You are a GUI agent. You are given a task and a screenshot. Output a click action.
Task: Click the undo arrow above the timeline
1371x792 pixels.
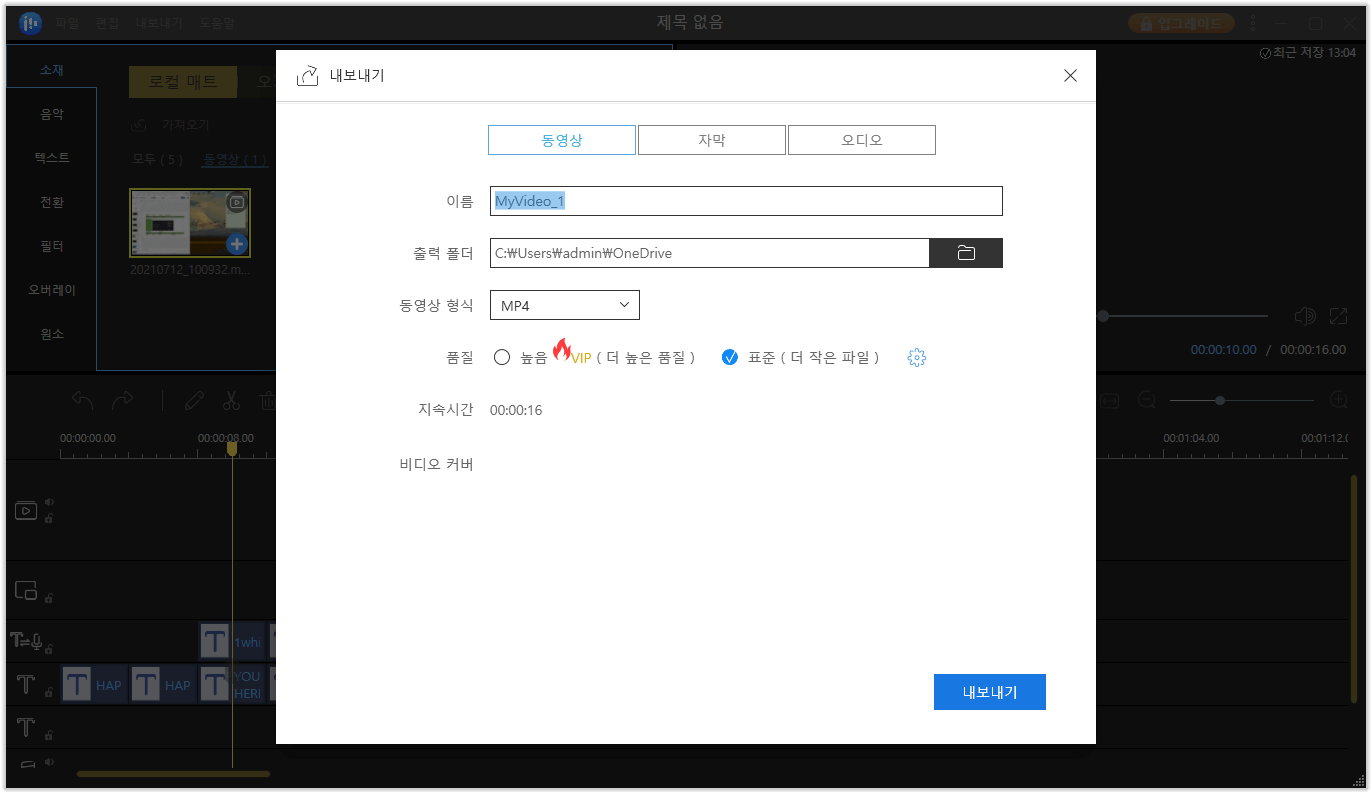pyautogui.click(x=82, y=400)
